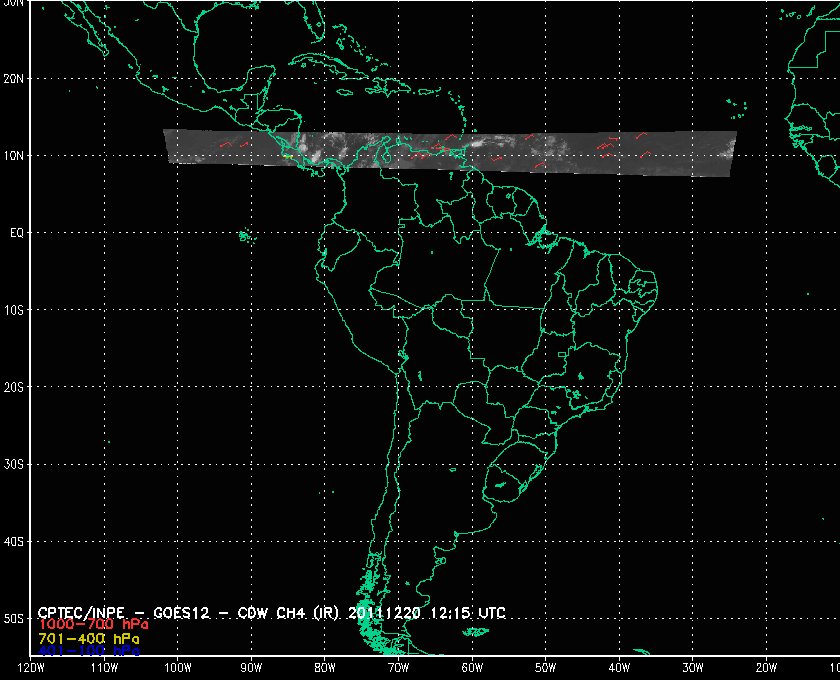Click the Falkland Islands outline near 60W
Viewport: 840px width, 680px height.
[x=475, y=632]
